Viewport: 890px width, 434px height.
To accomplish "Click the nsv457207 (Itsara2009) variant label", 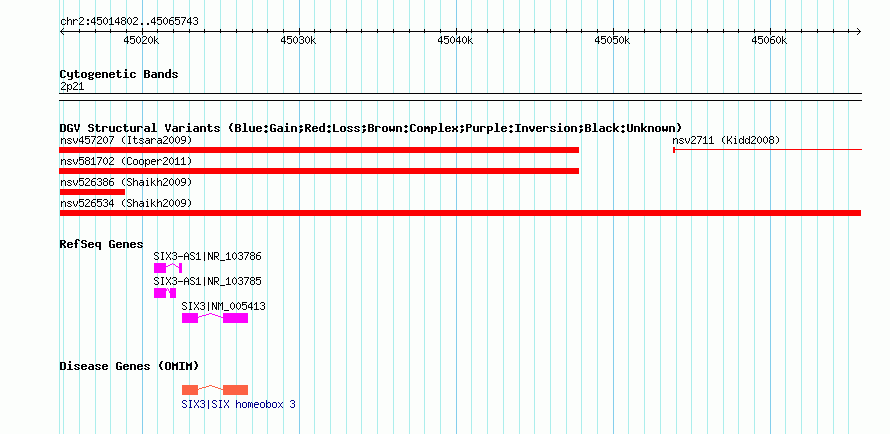I will coord(126,140).
